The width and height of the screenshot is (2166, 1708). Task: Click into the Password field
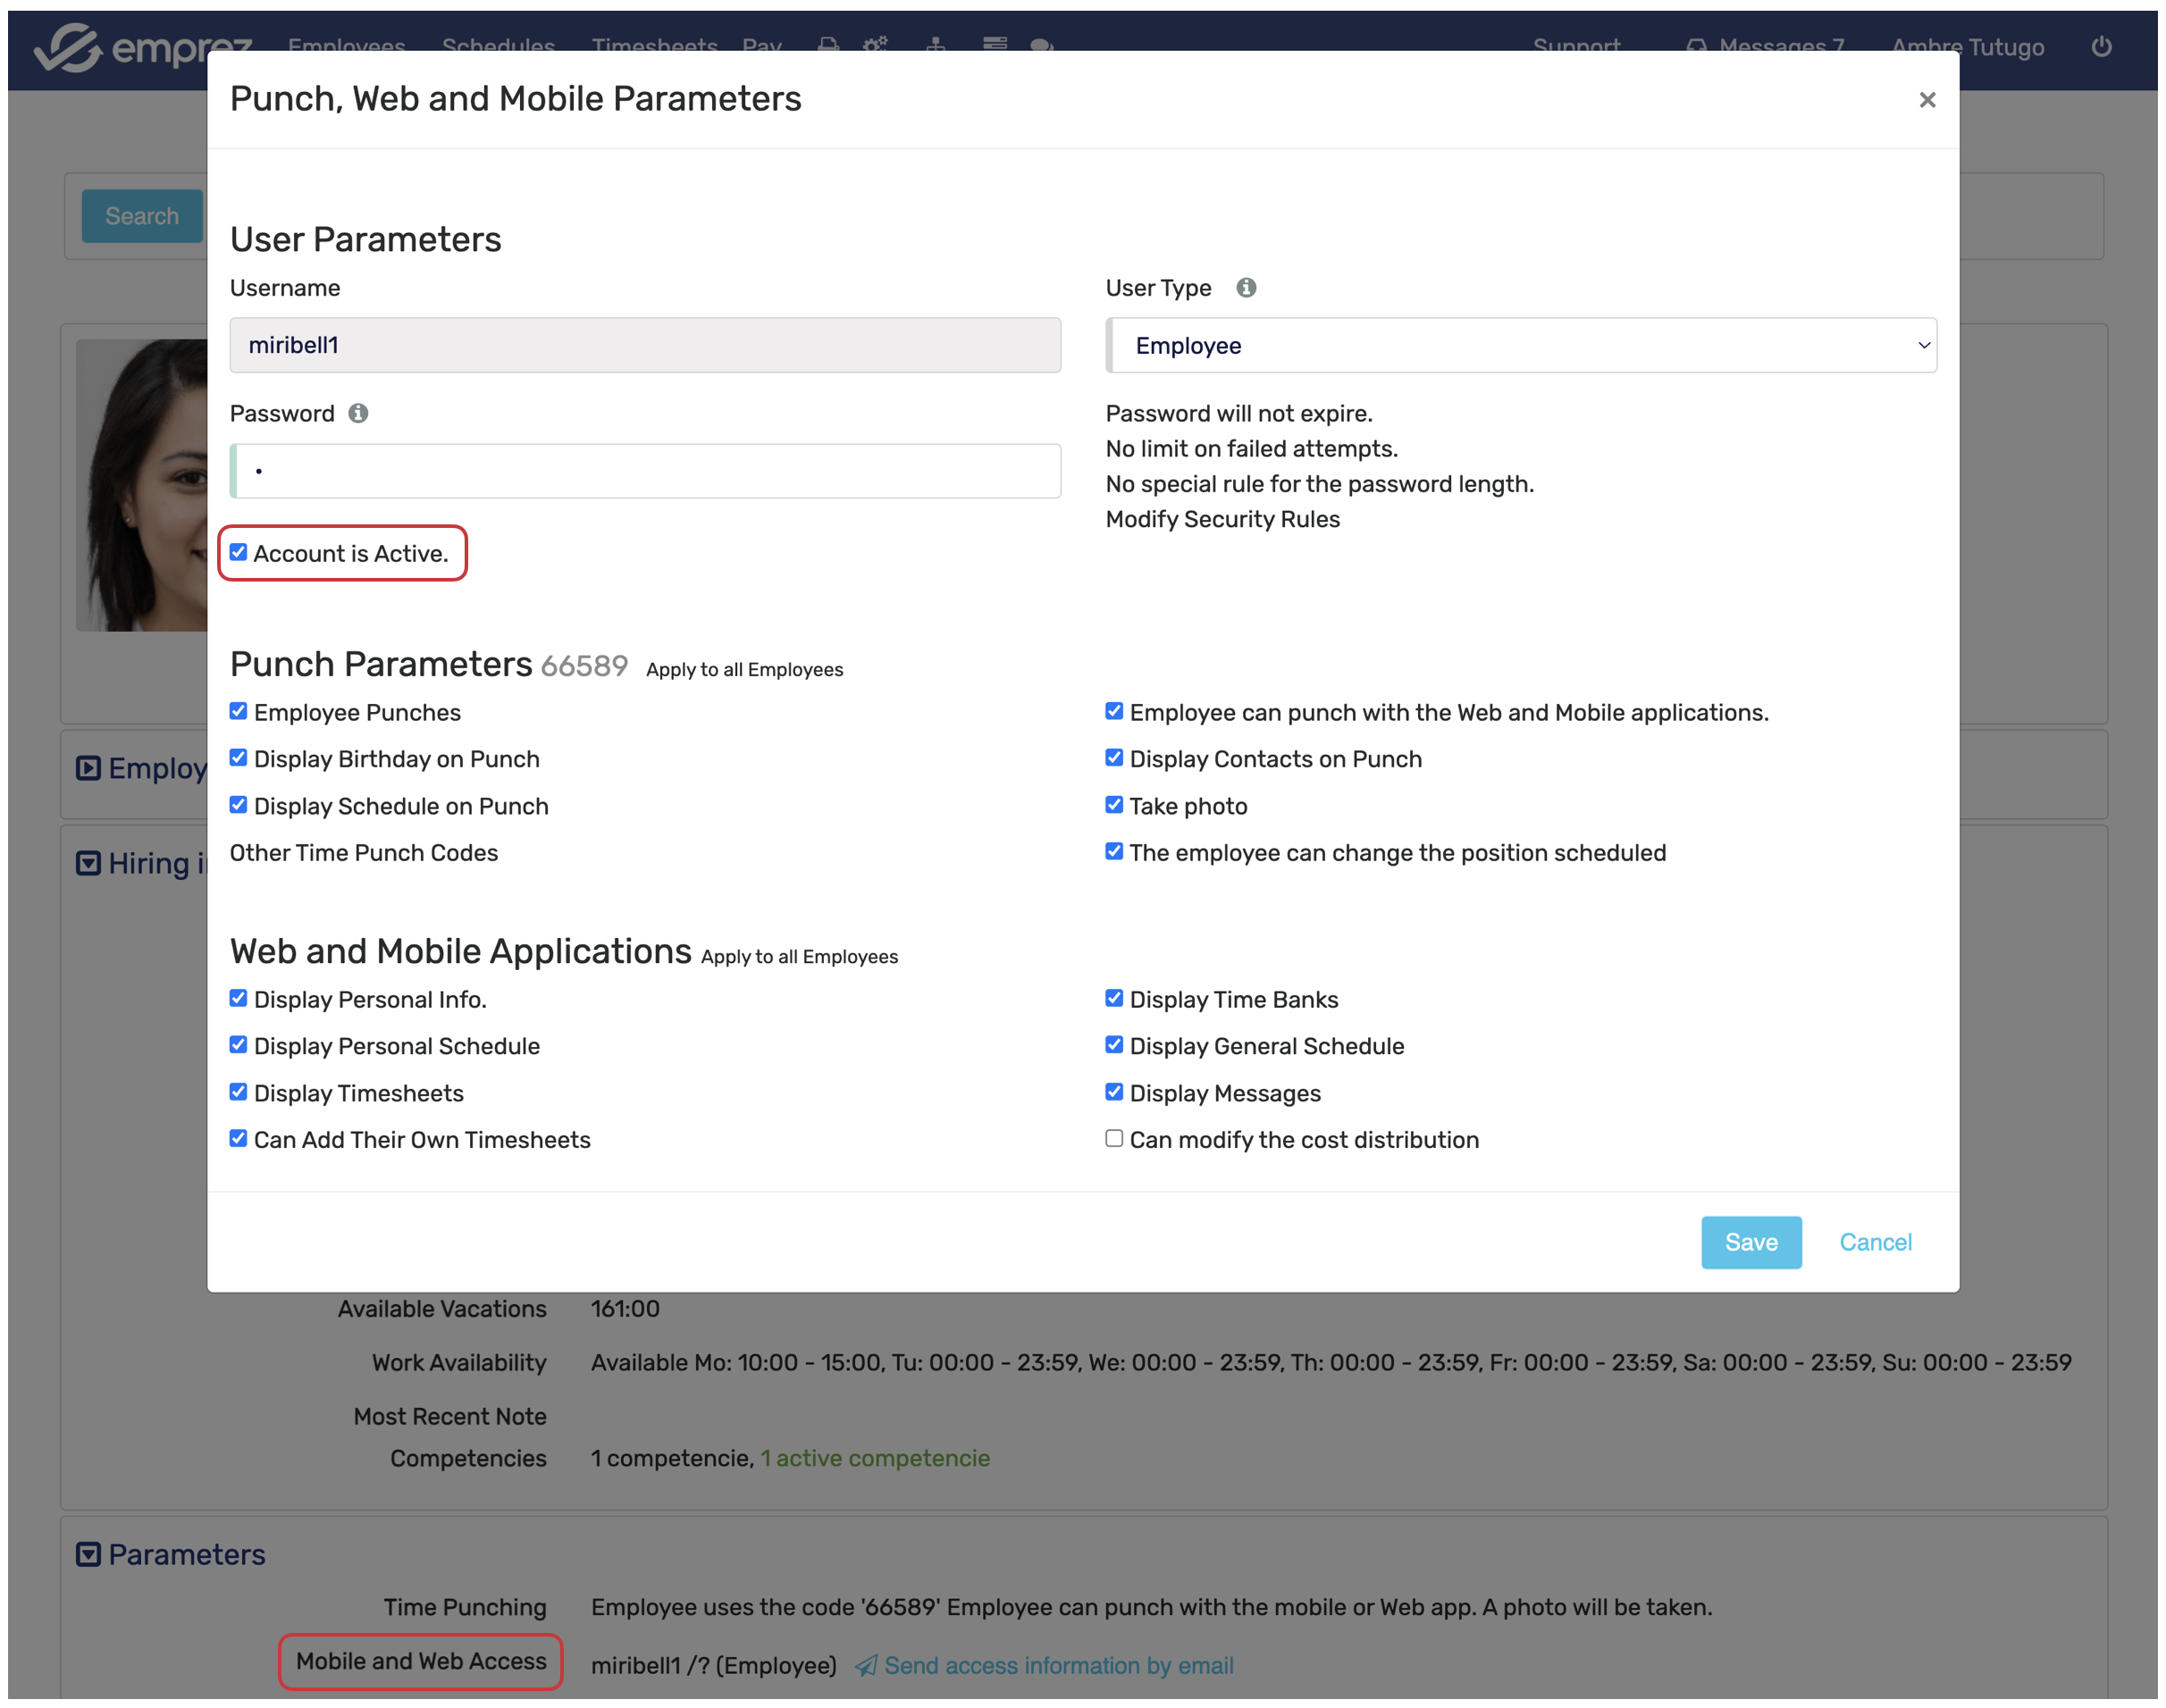[646, 471]
